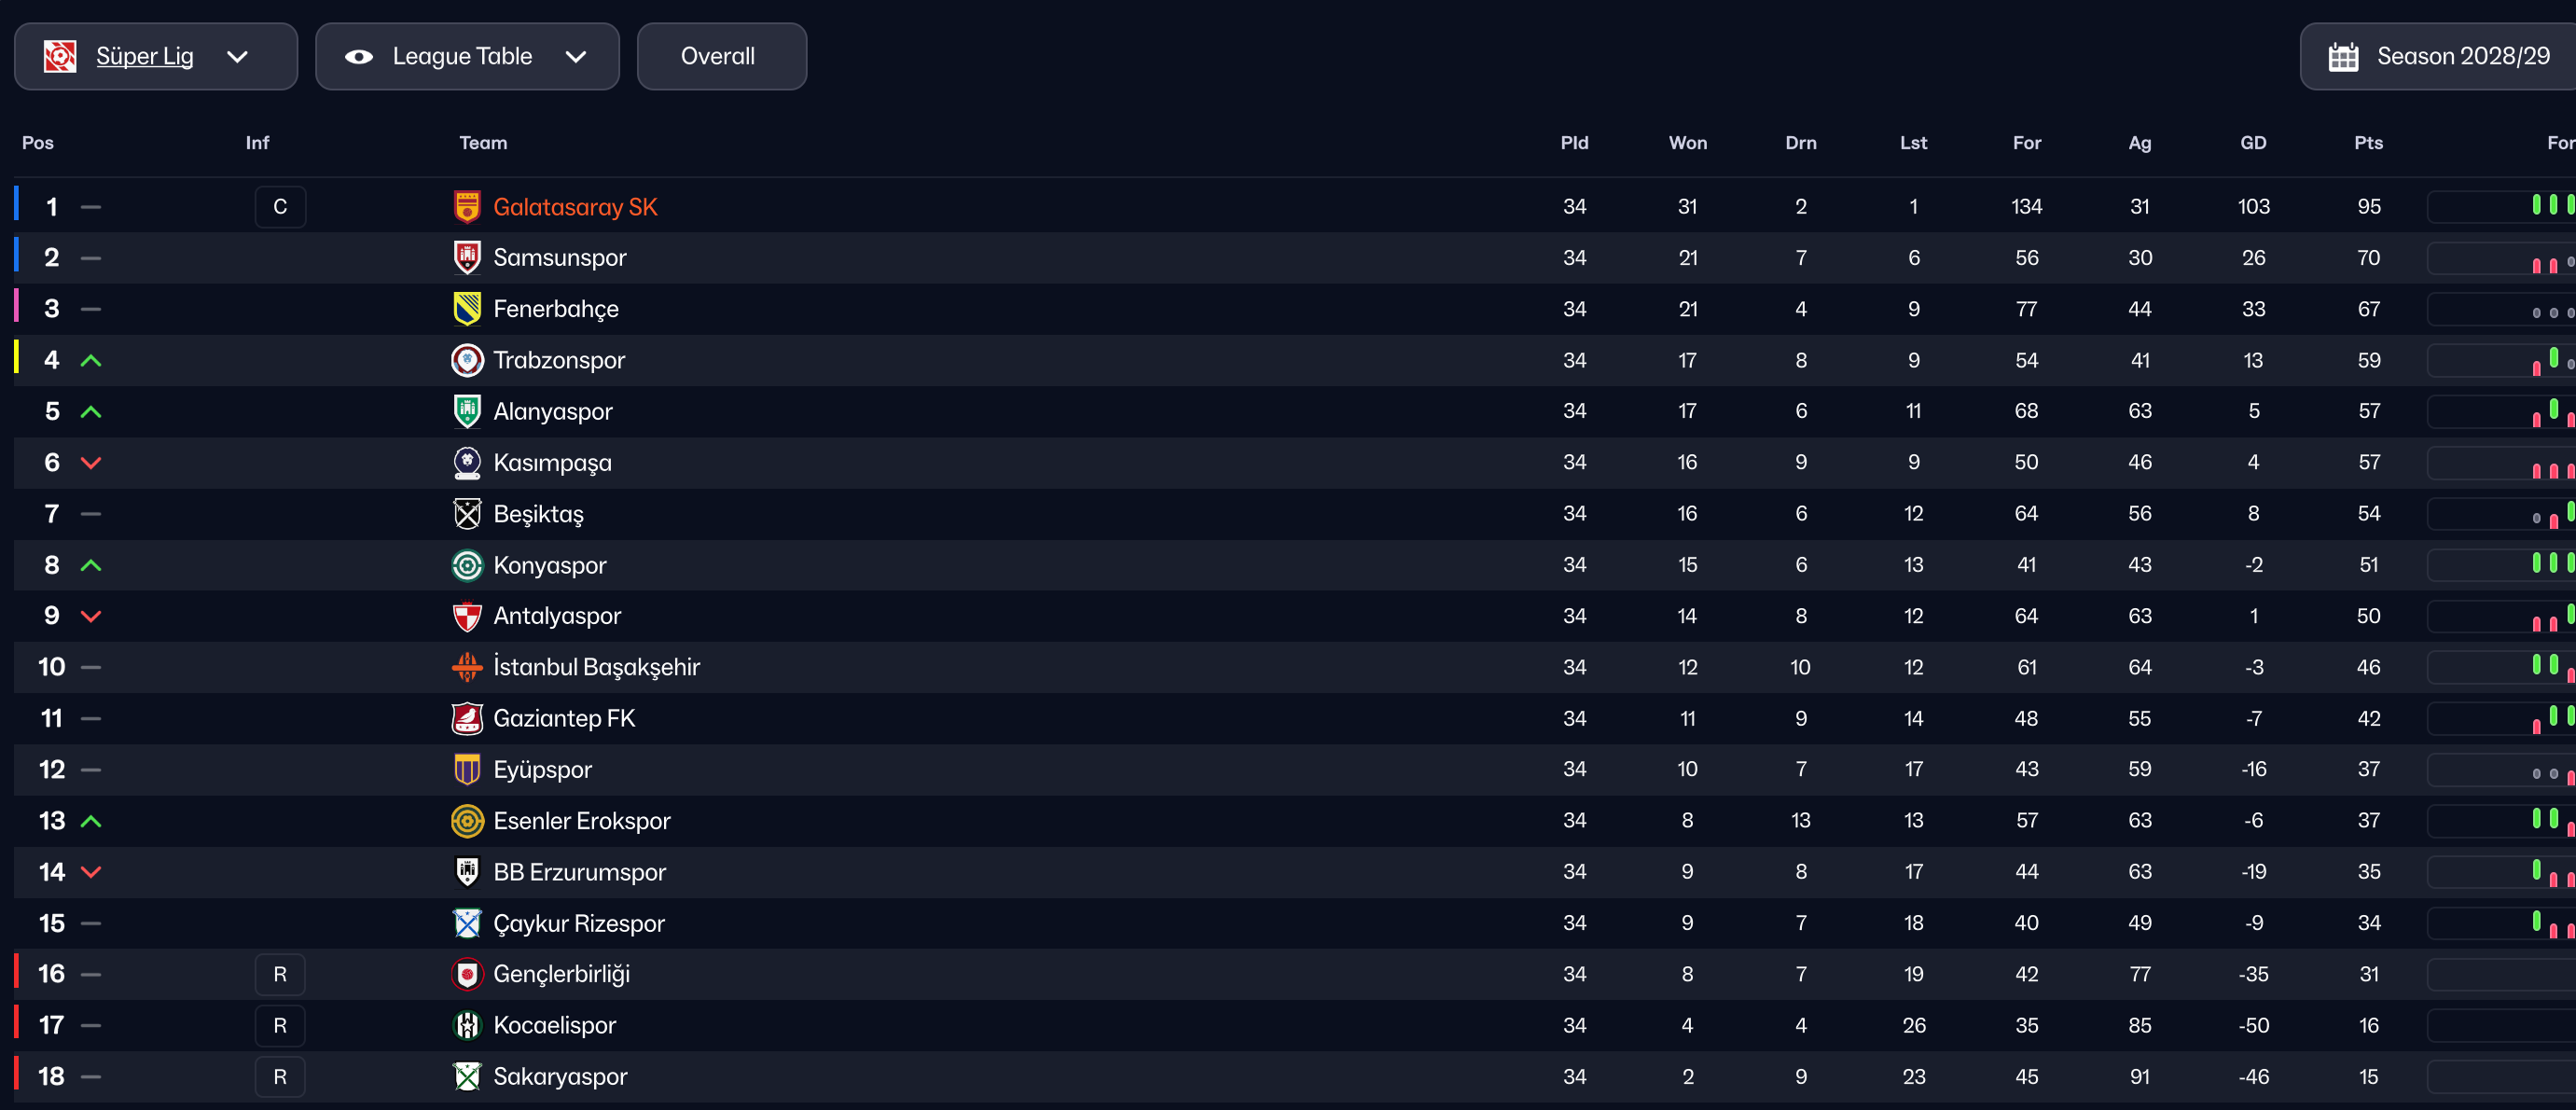
Task: Click the Trabzonspor club crest
Action: pyautogui.click(x=467, y=360)
